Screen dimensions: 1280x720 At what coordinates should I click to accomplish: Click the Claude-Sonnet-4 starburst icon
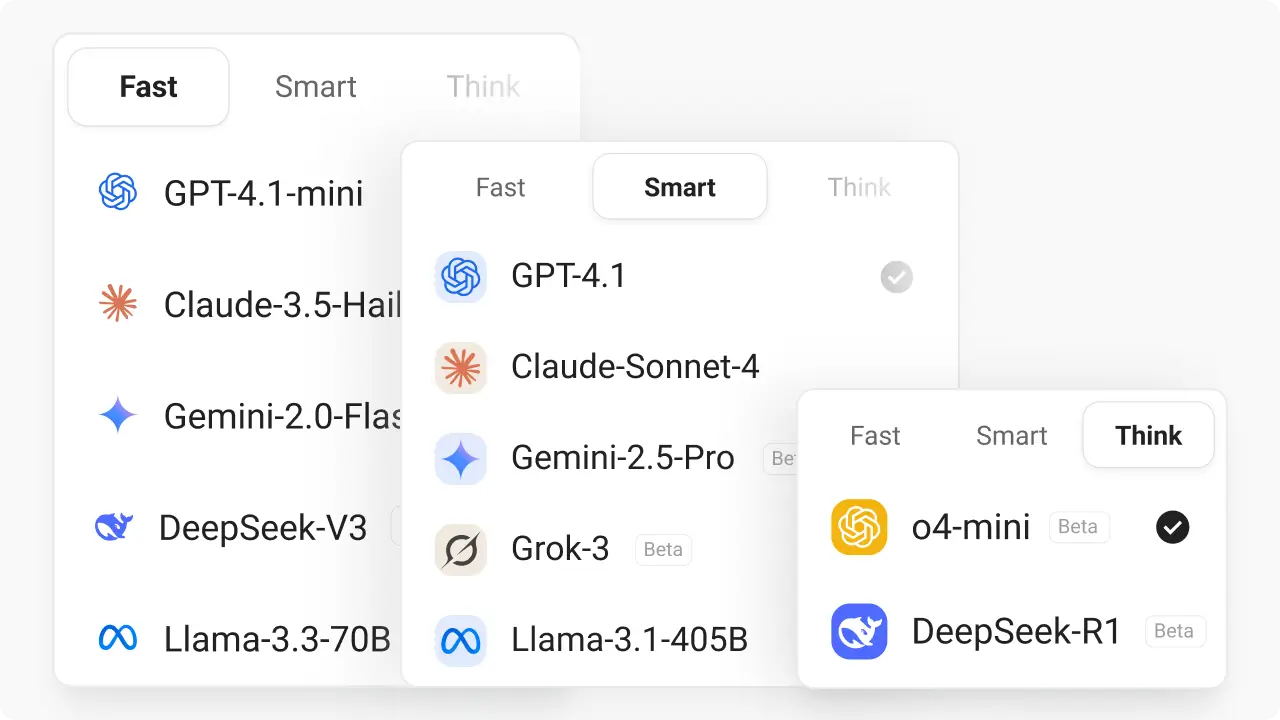[x=461, y=368]
